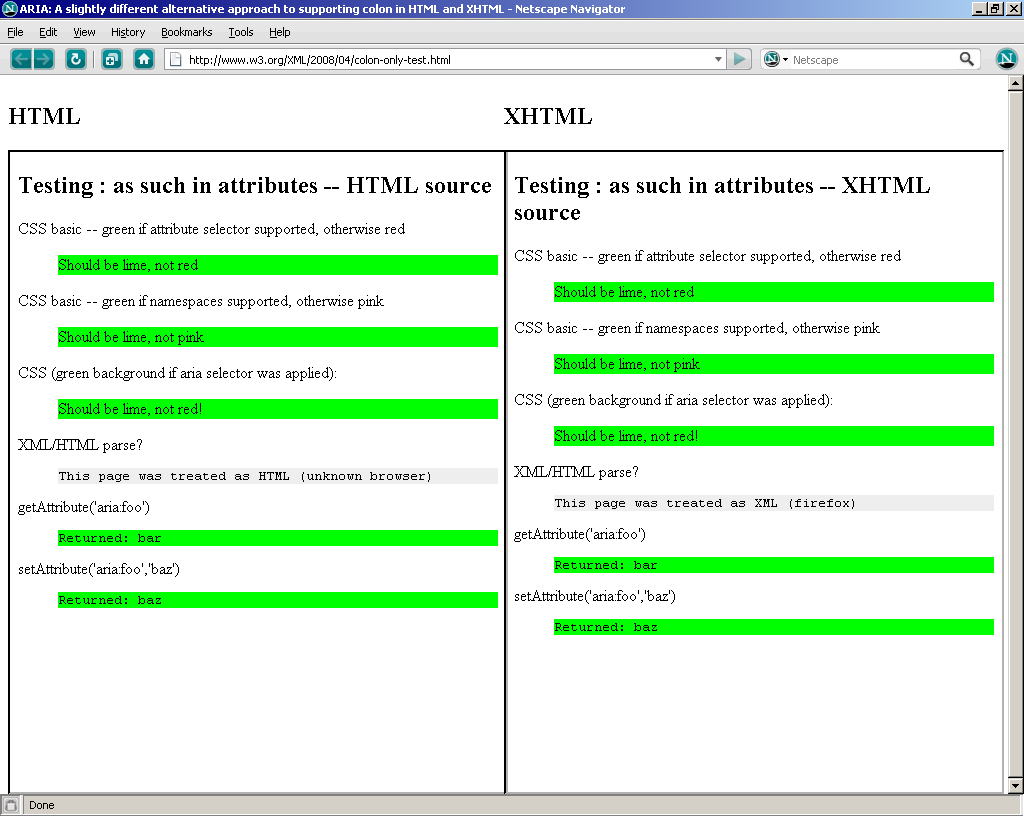The image size is (1024, 816).
Task: Open the File menu
Action: click(x=15, y=32)
